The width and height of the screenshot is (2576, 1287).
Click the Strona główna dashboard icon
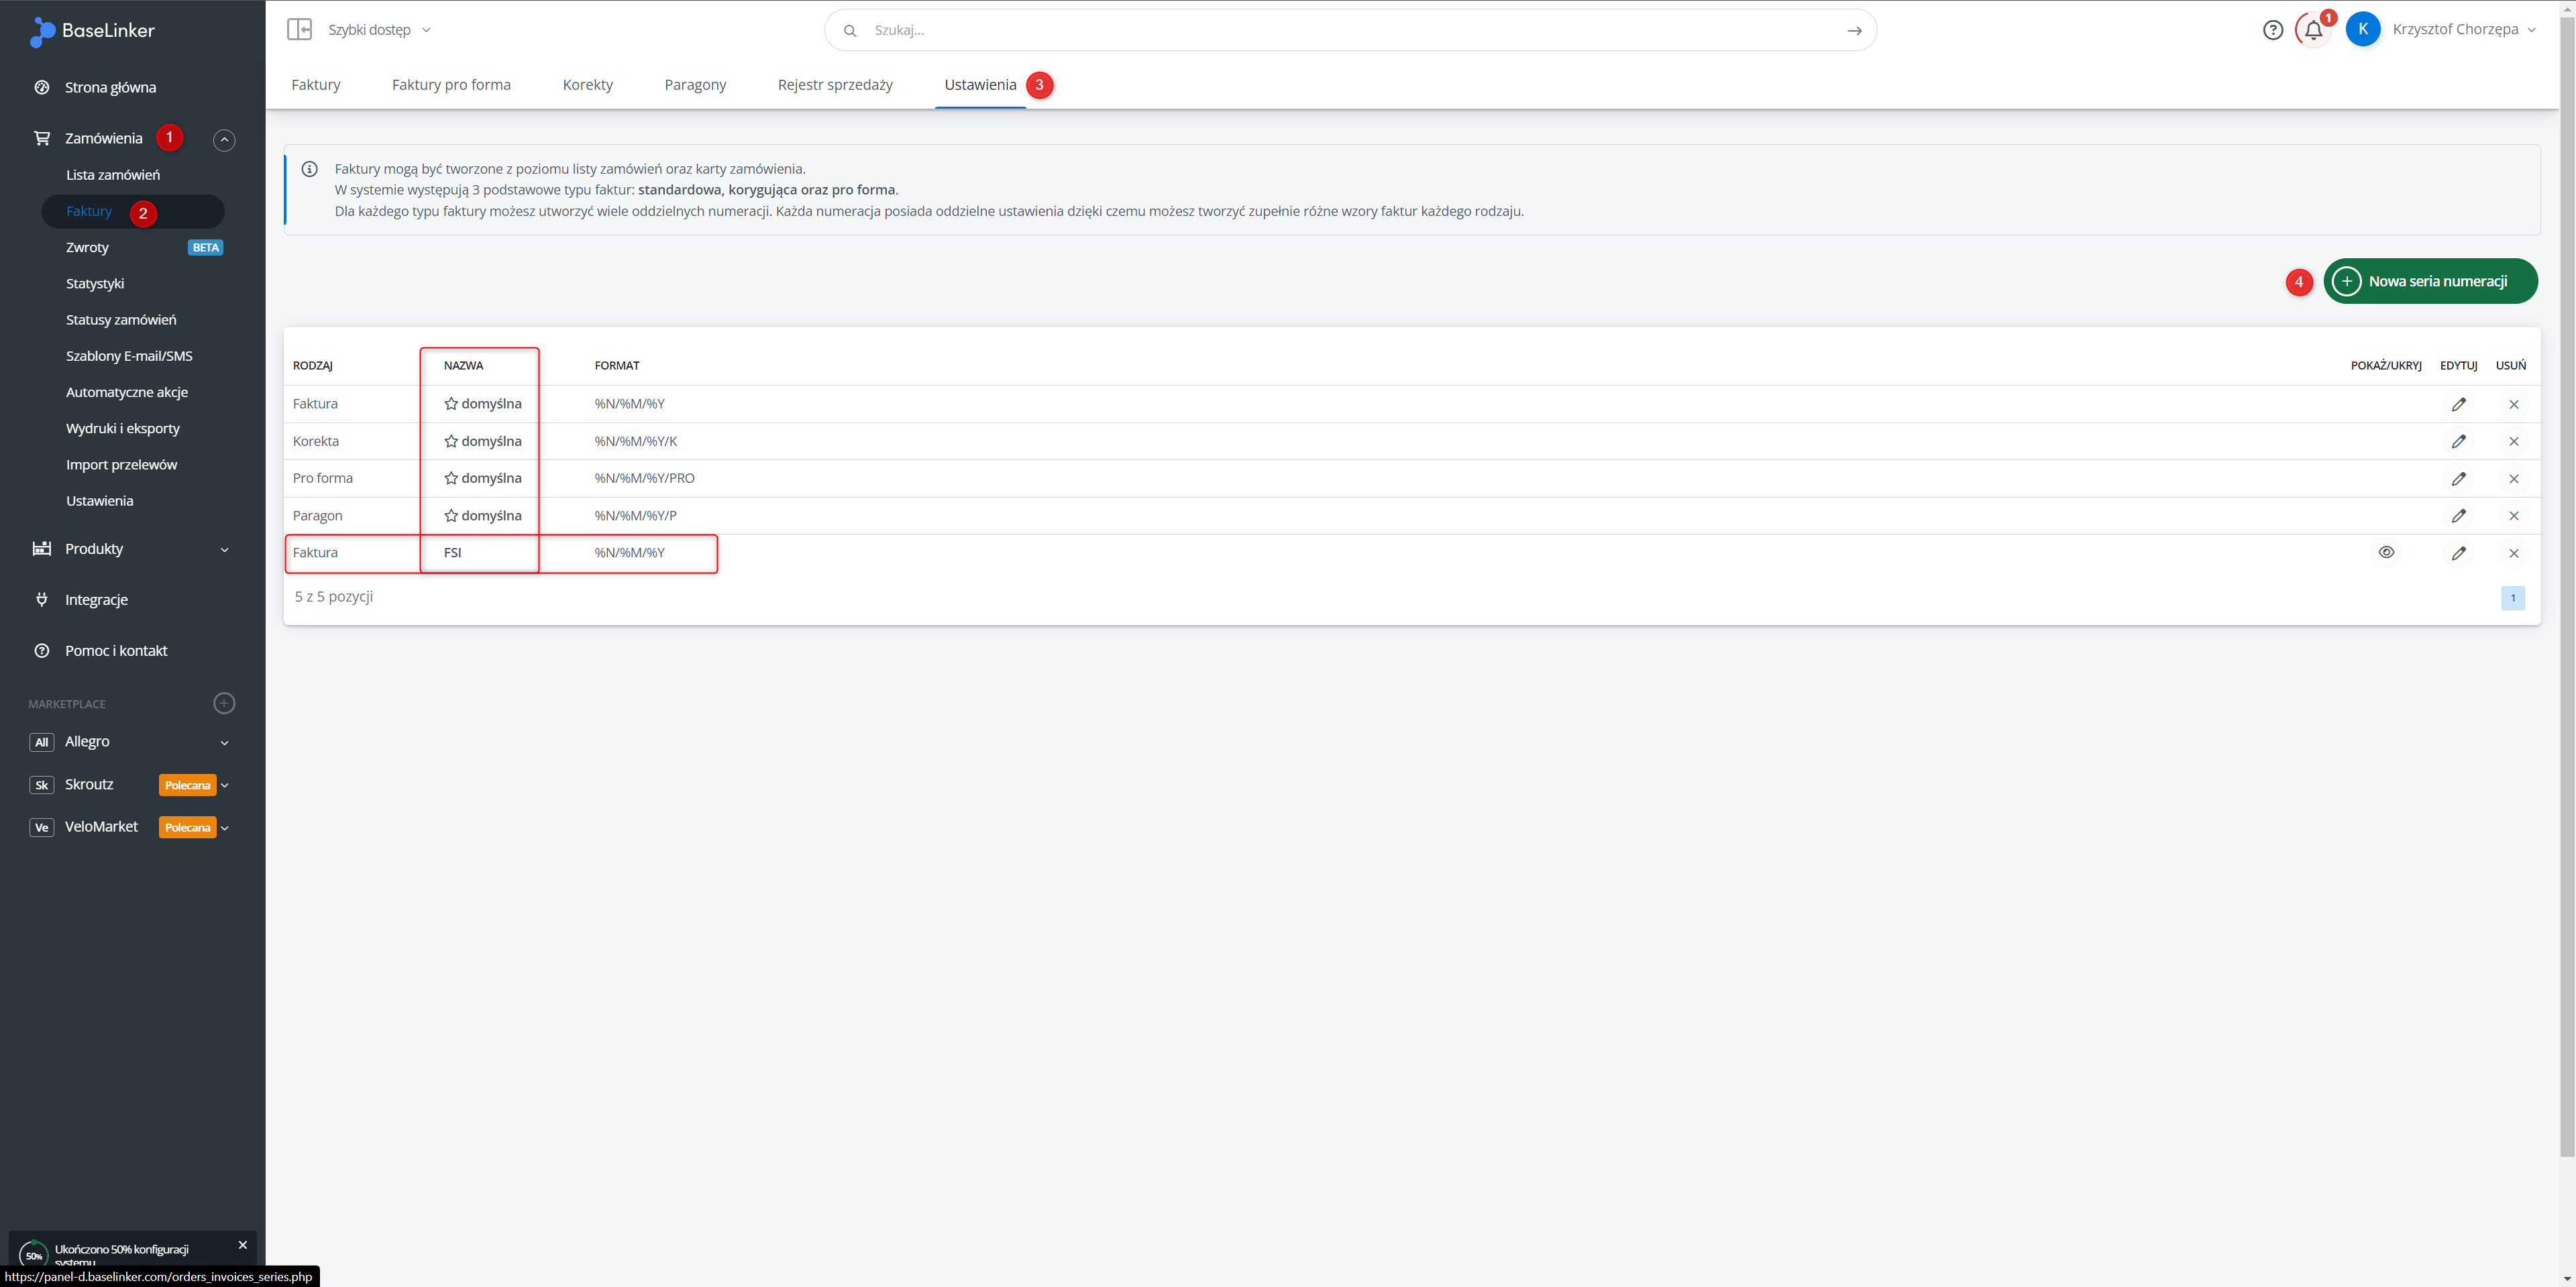click(41, 87)
